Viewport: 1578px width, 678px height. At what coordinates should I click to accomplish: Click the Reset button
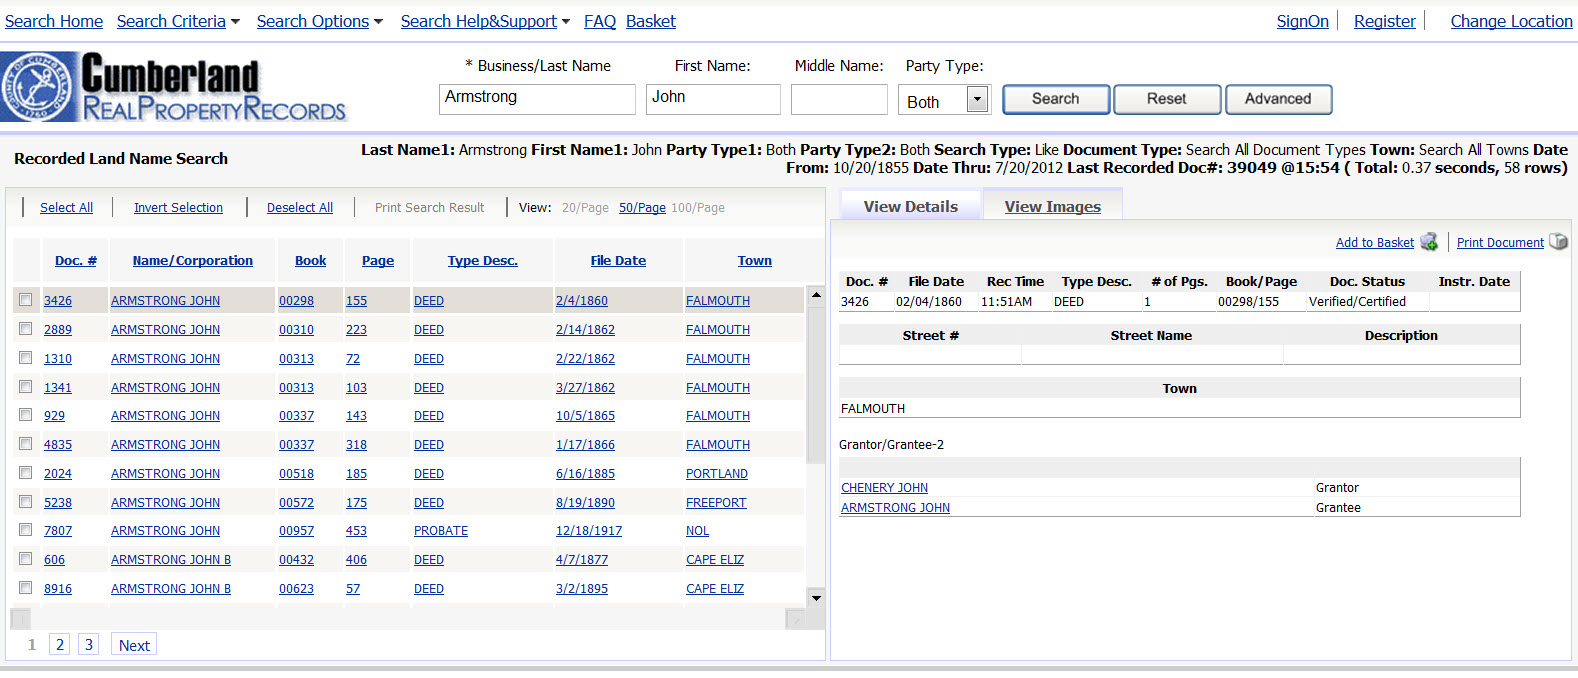(x=1167, y=99)
